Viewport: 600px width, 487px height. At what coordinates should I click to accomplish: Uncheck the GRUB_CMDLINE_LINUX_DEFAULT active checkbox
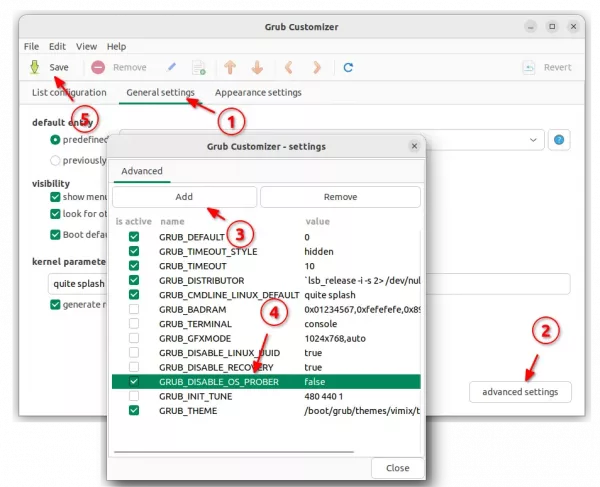(134, 295)
